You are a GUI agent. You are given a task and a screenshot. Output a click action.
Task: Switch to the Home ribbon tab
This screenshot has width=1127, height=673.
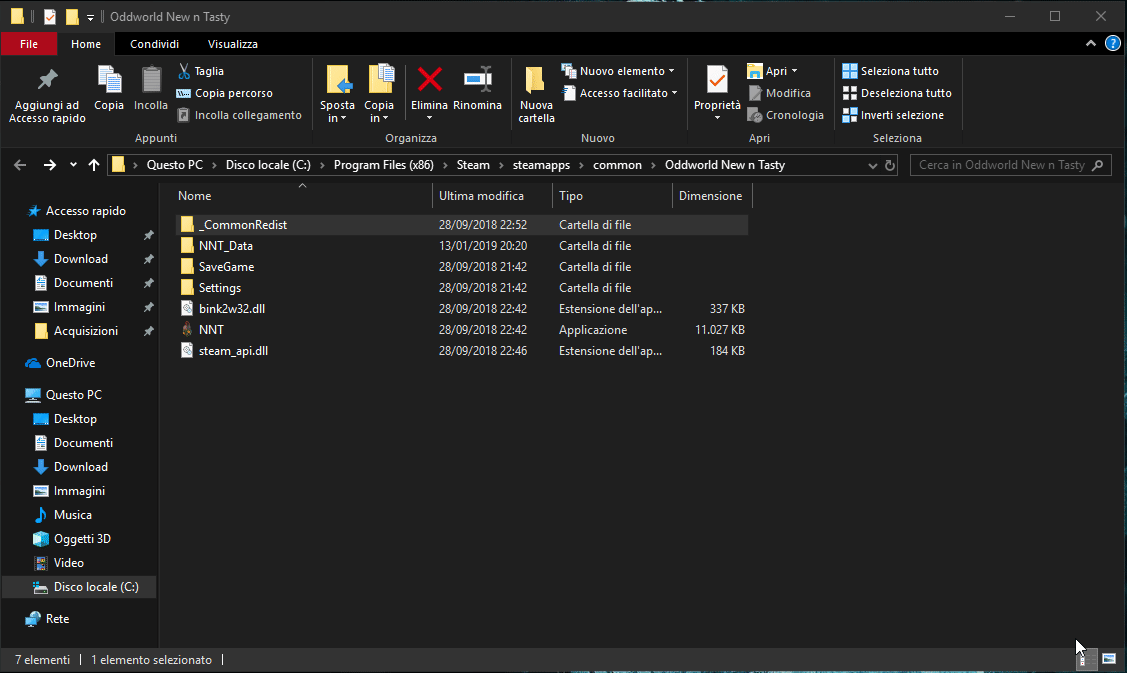pos(86,44)
